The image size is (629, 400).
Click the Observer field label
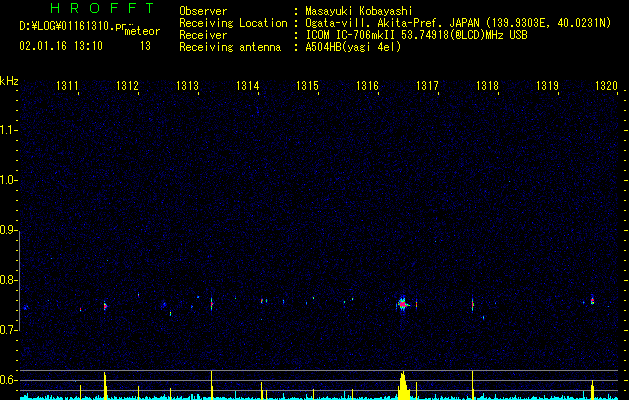(203, 11)
